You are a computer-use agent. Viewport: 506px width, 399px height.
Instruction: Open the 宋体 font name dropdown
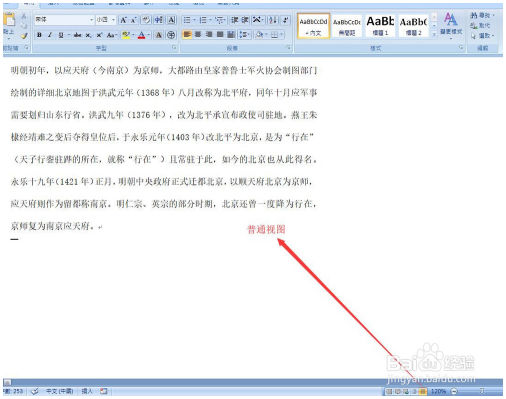pyautogui.click(x=64, y=20)
